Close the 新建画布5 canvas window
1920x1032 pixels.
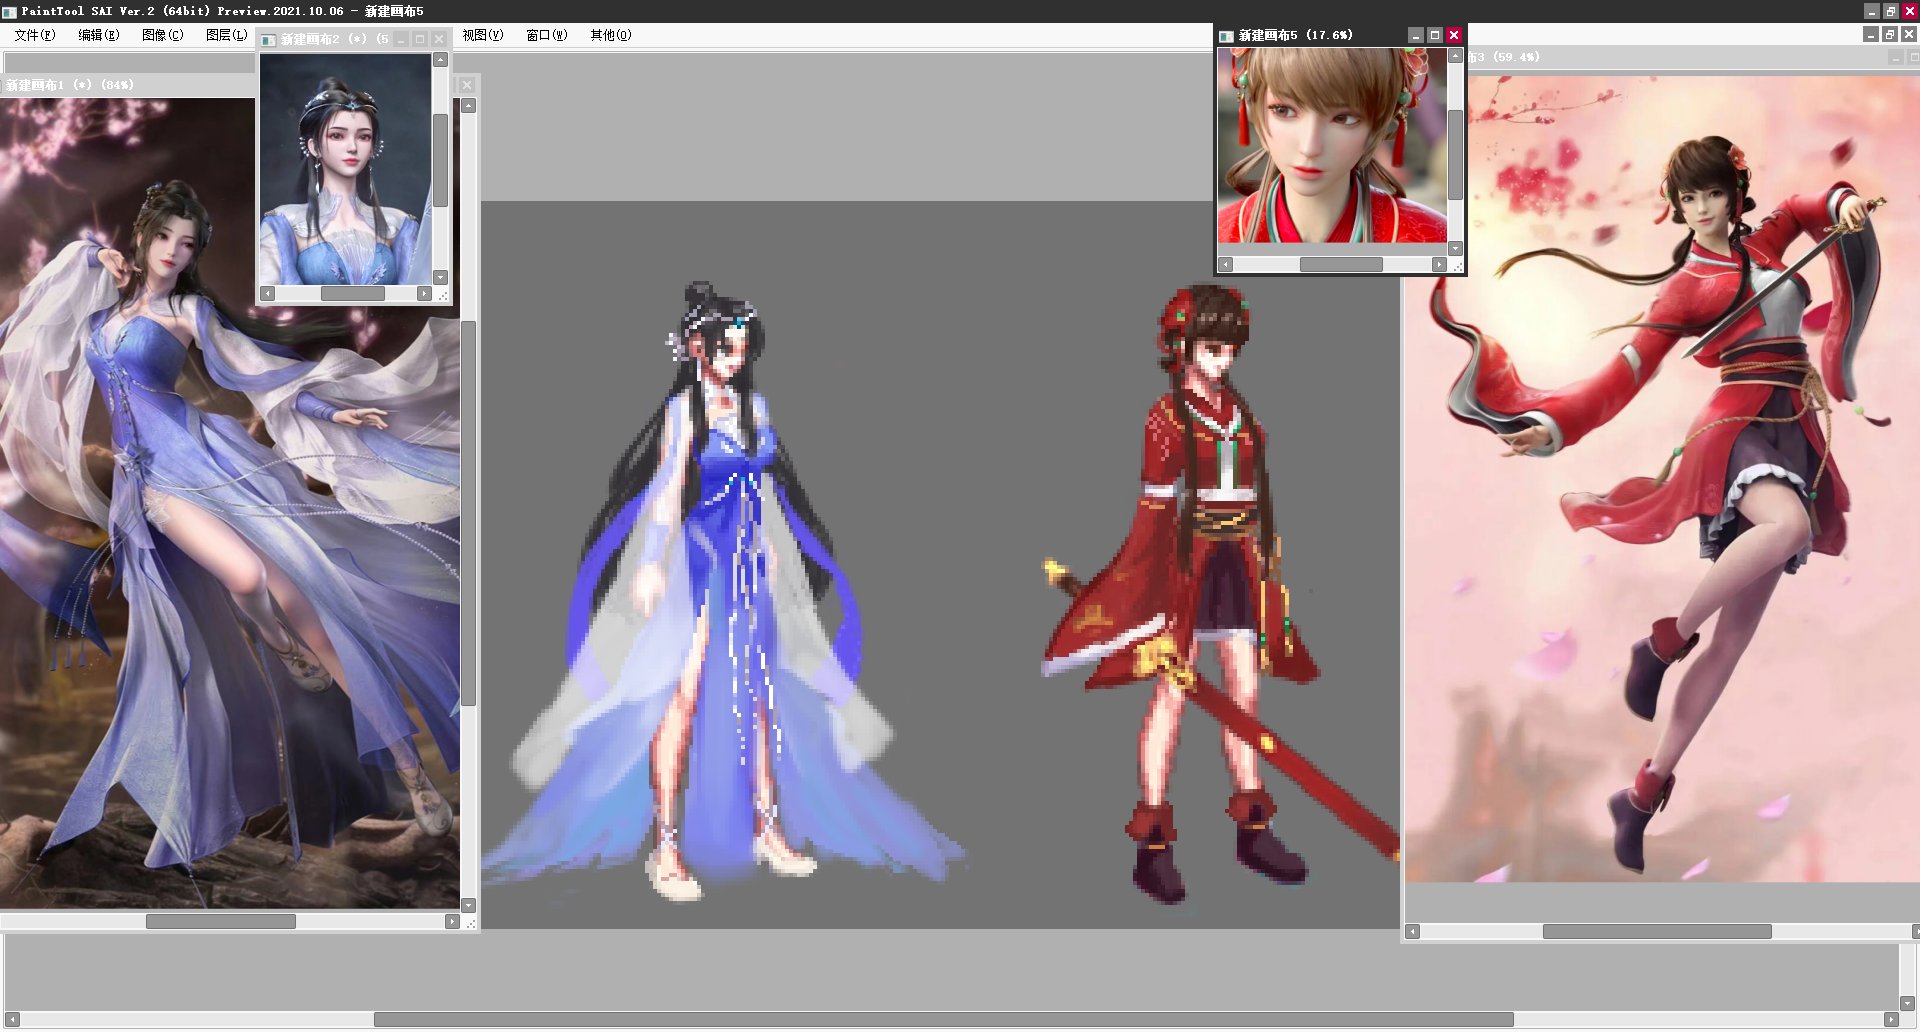pyautogui.click(x=1454, y=35)
